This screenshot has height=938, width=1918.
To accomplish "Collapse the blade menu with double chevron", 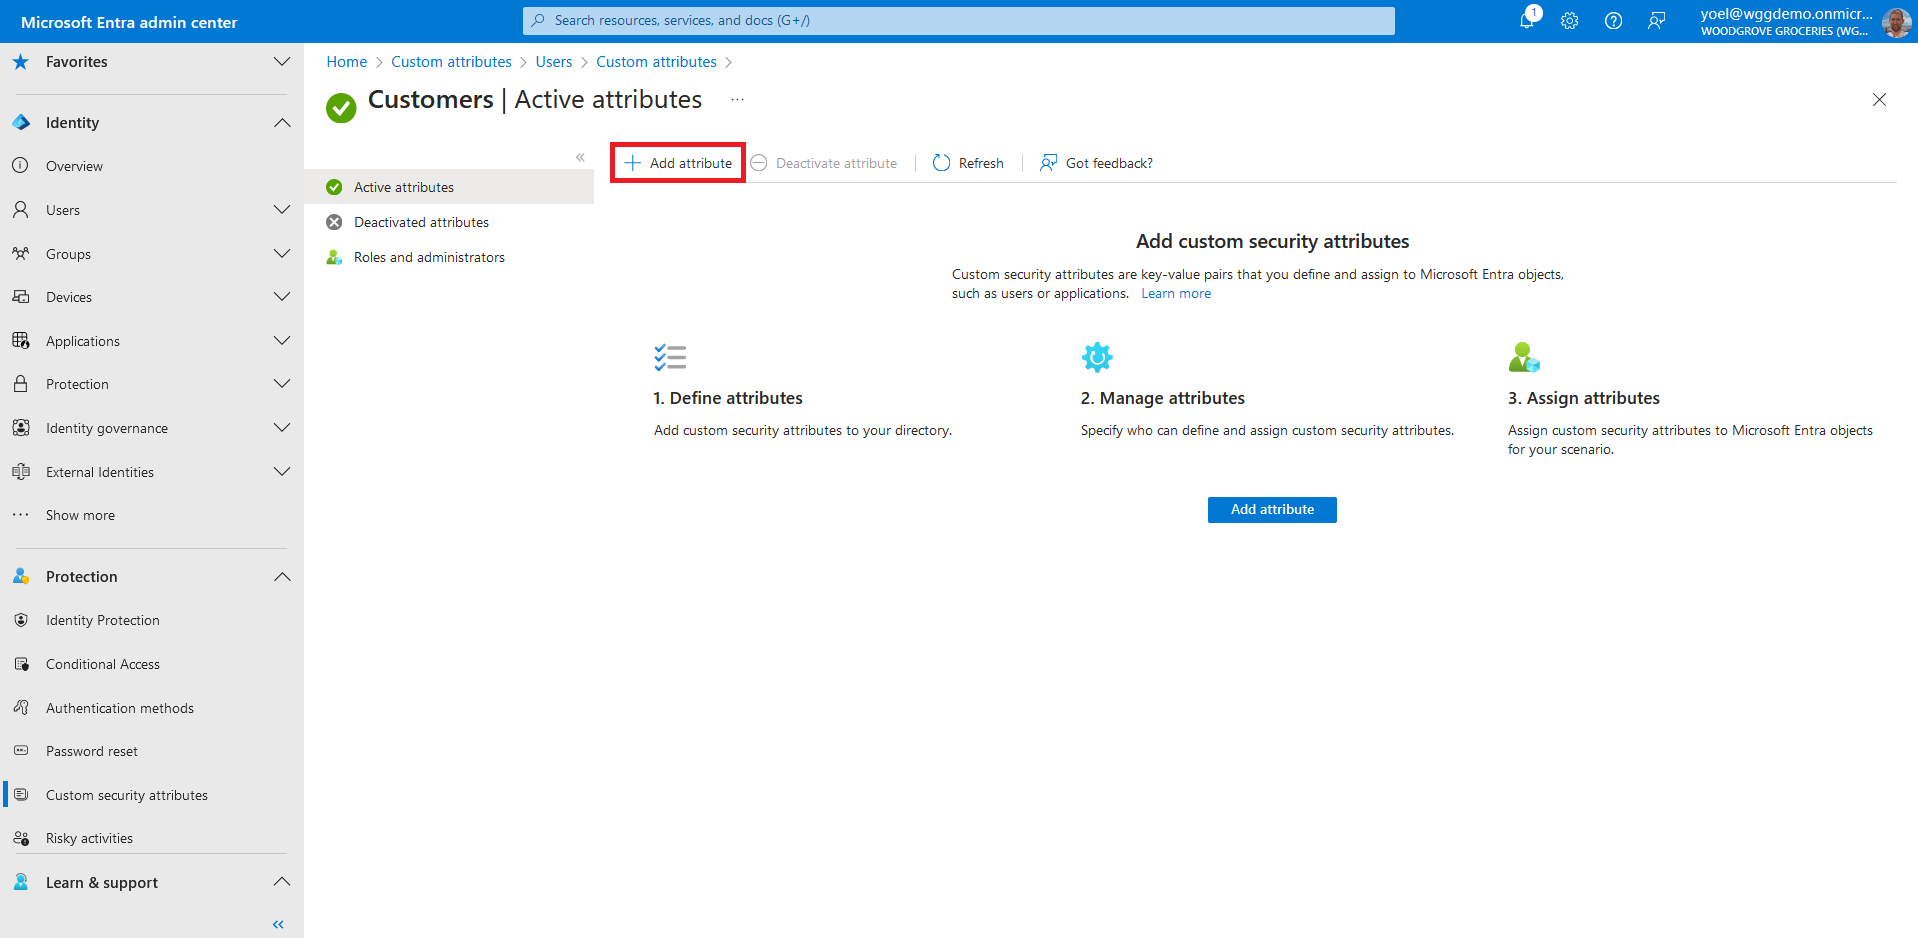I will [580, 157].
